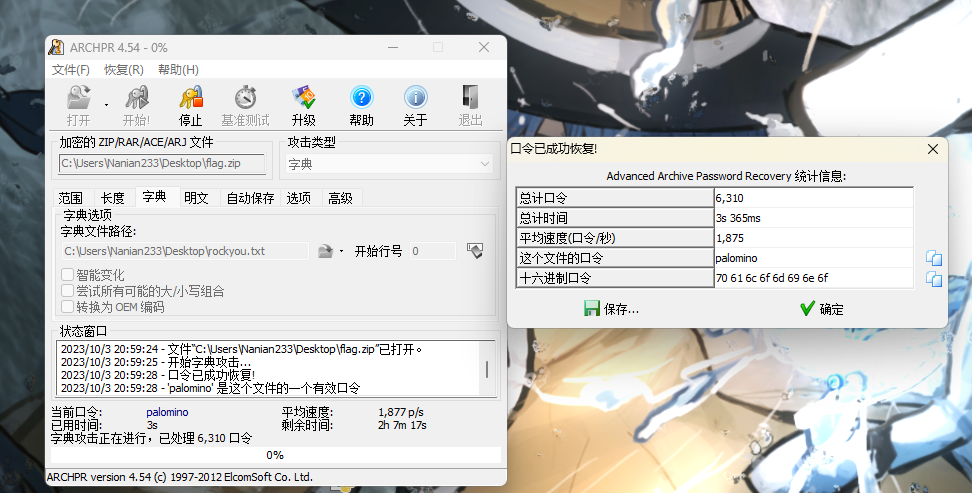The height and width of the screenshot is (493, 972).
Task: Click the 保存... button in results dialog
Action: (611, 309)
